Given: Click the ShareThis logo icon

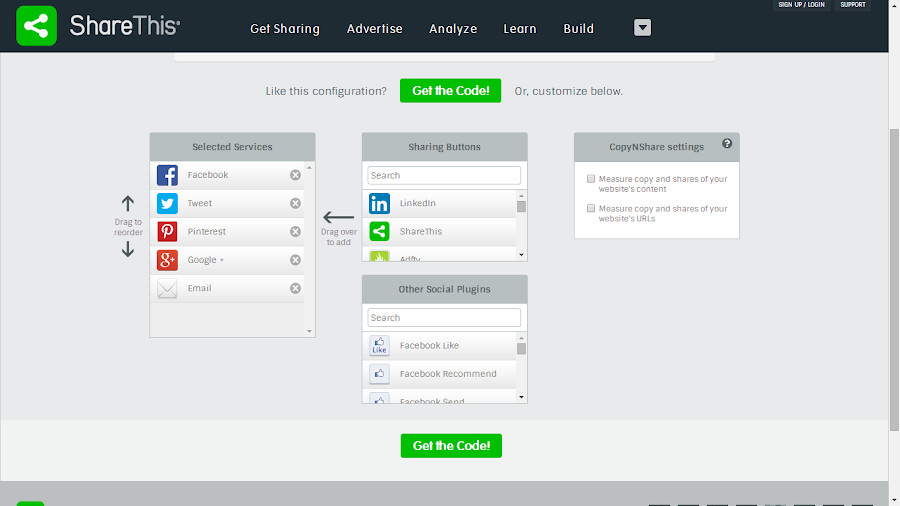Looking at the screenshot, I should tap(36, 26).
